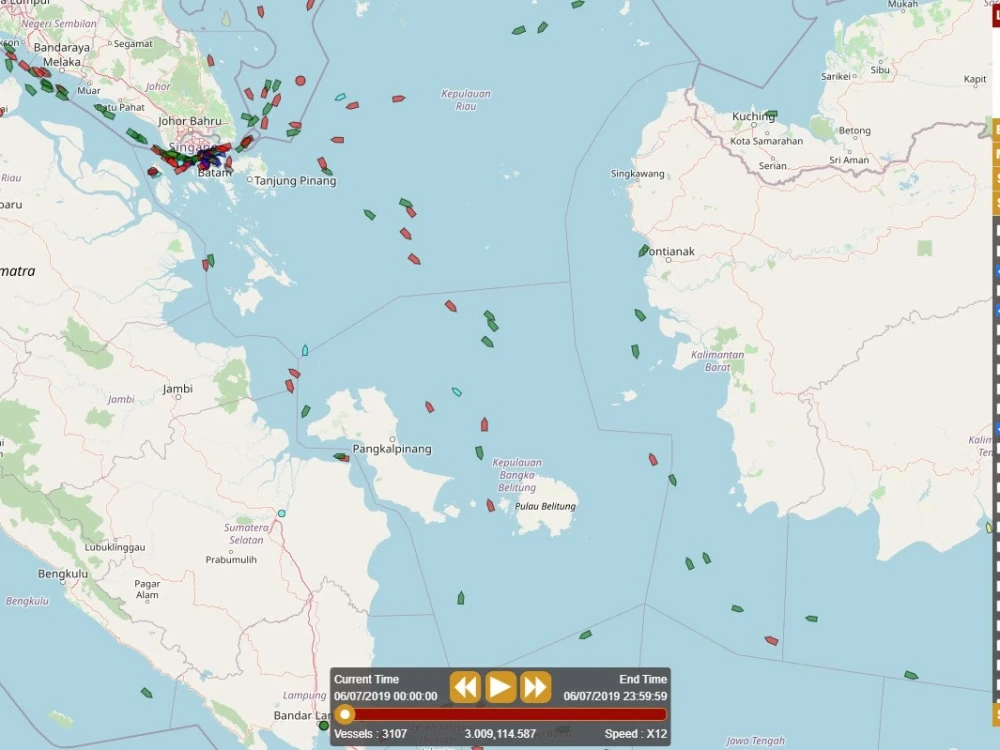1000x750 pixels.
Task: Click the Lubuklinggau label
Action: tap(115, 547)
